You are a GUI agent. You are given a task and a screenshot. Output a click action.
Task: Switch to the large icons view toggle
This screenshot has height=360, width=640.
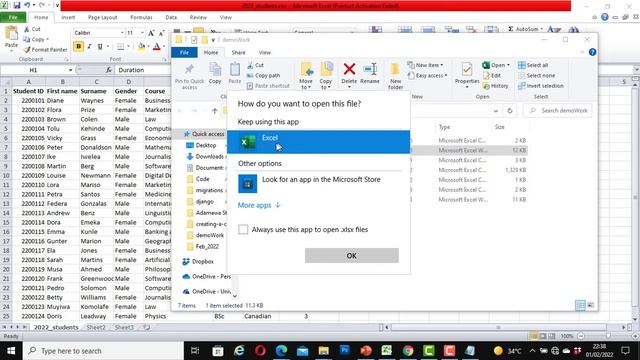590,305
